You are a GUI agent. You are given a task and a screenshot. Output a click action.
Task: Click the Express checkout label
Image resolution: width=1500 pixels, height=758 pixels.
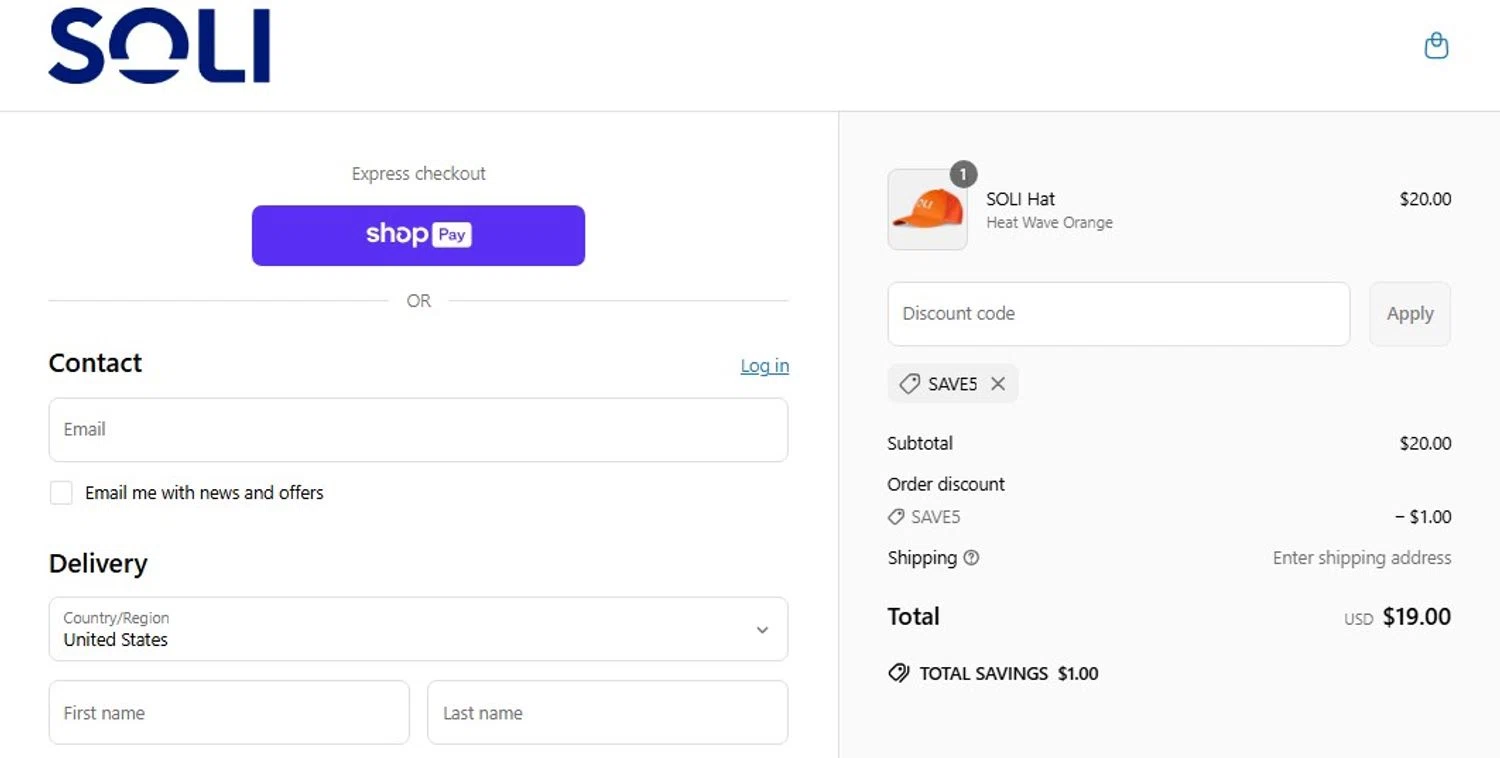coord(418,174)
